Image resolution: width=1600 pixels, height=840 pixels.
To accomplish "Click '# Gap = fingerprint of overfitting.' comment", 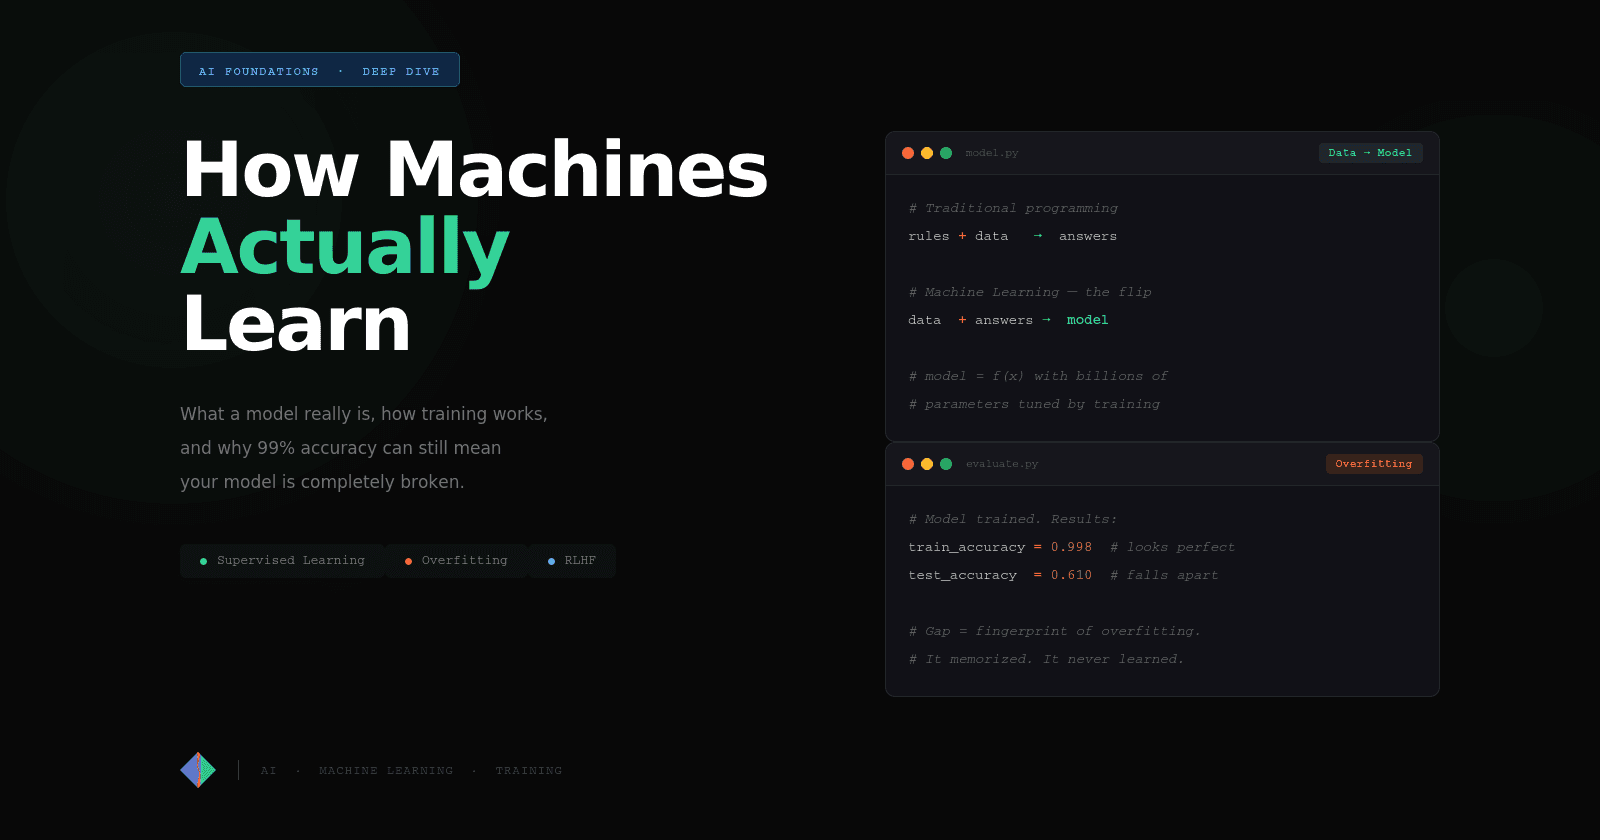I will [1055, 631].
